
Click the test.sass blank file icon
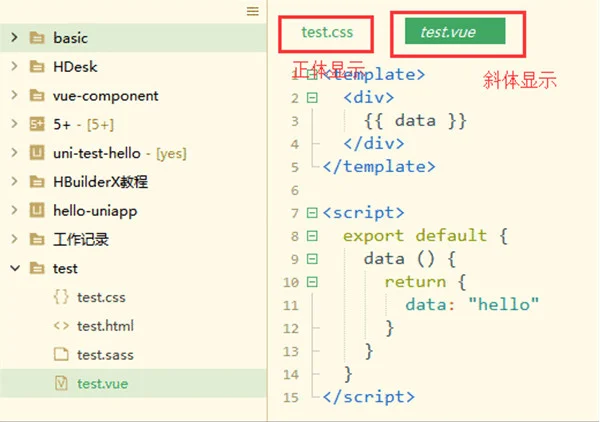[x=61, y=355]
